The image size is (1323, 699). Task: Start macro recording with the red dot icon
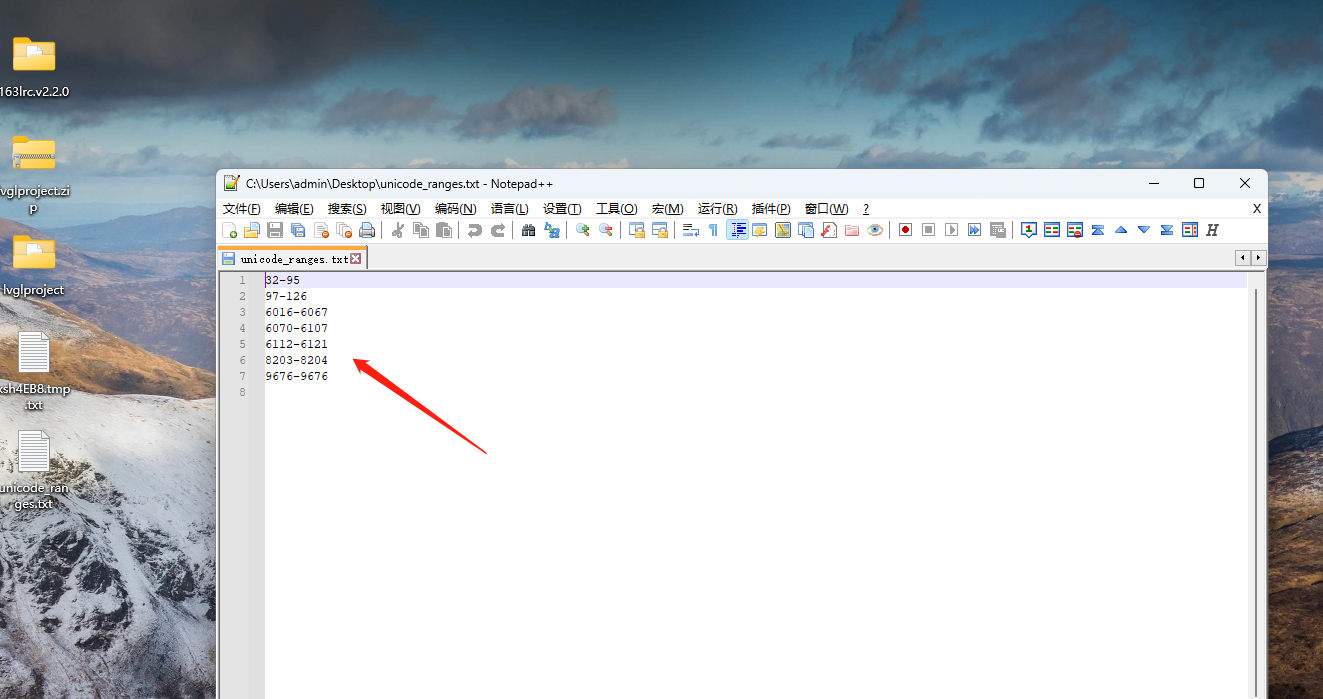click(x=905, y=230)
